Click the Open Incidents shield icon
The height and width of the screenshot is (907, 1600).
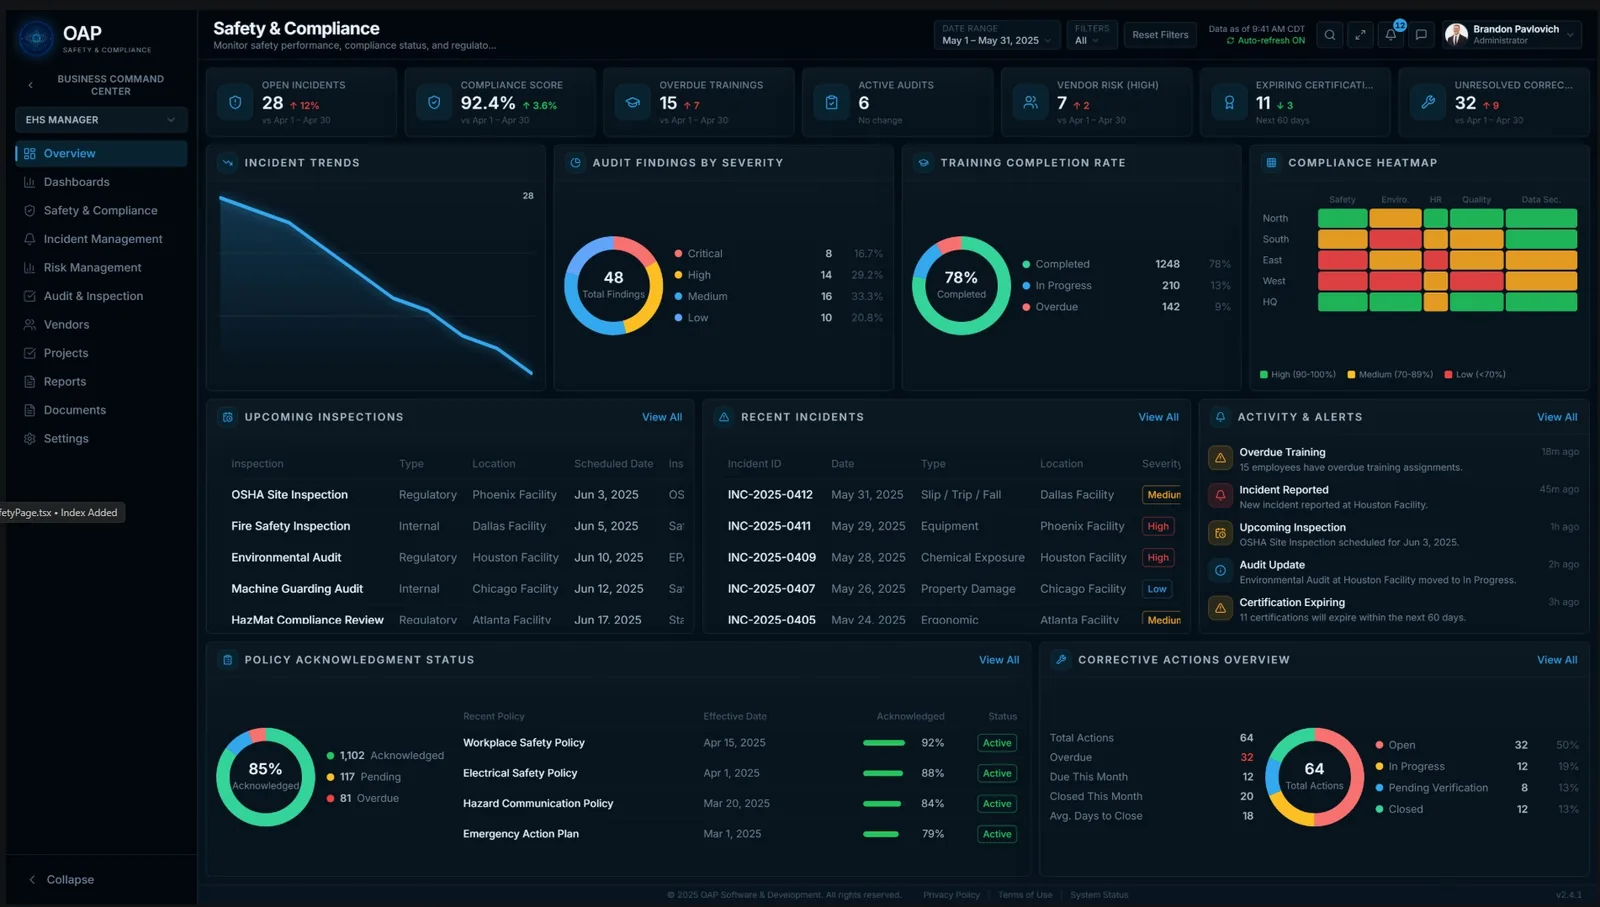tap(235, 102)
